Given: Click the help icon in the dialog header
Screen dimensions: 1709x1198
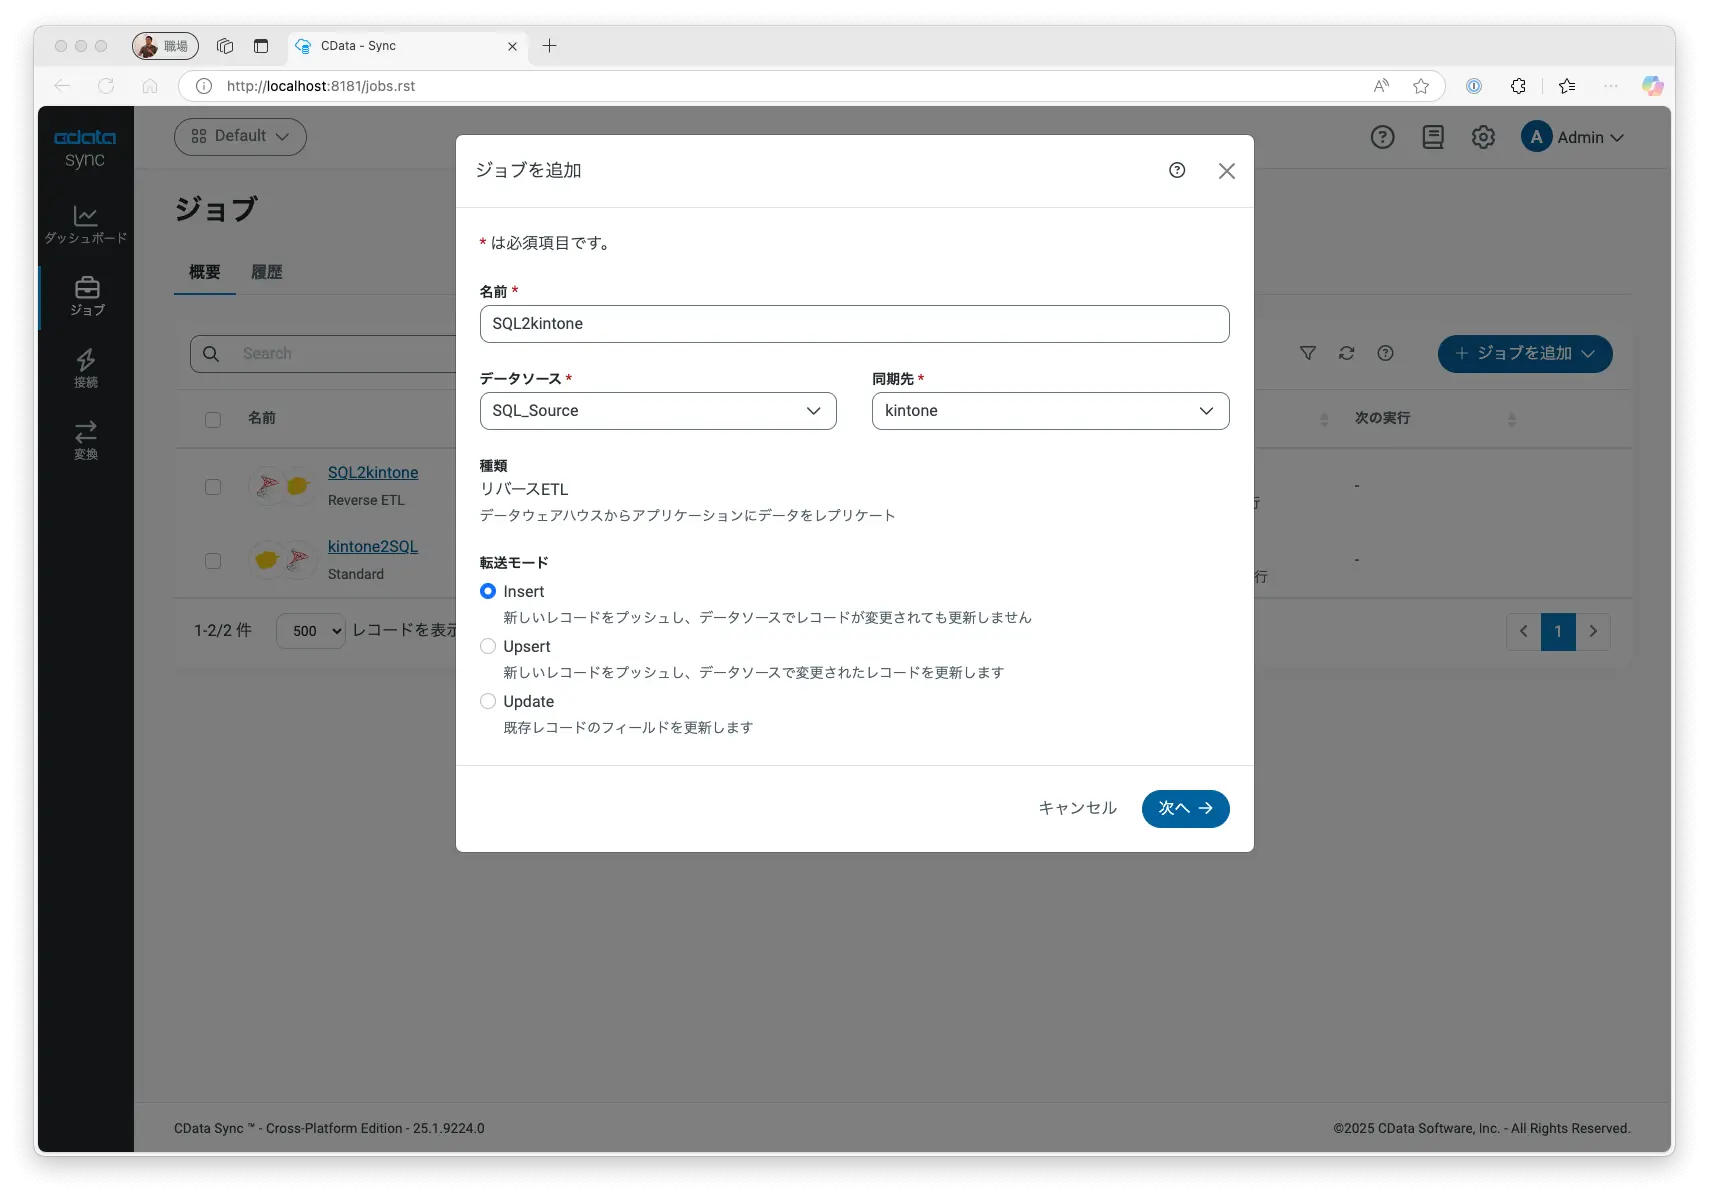Looking at the screenshot, I should click(x=1177, y=170).
